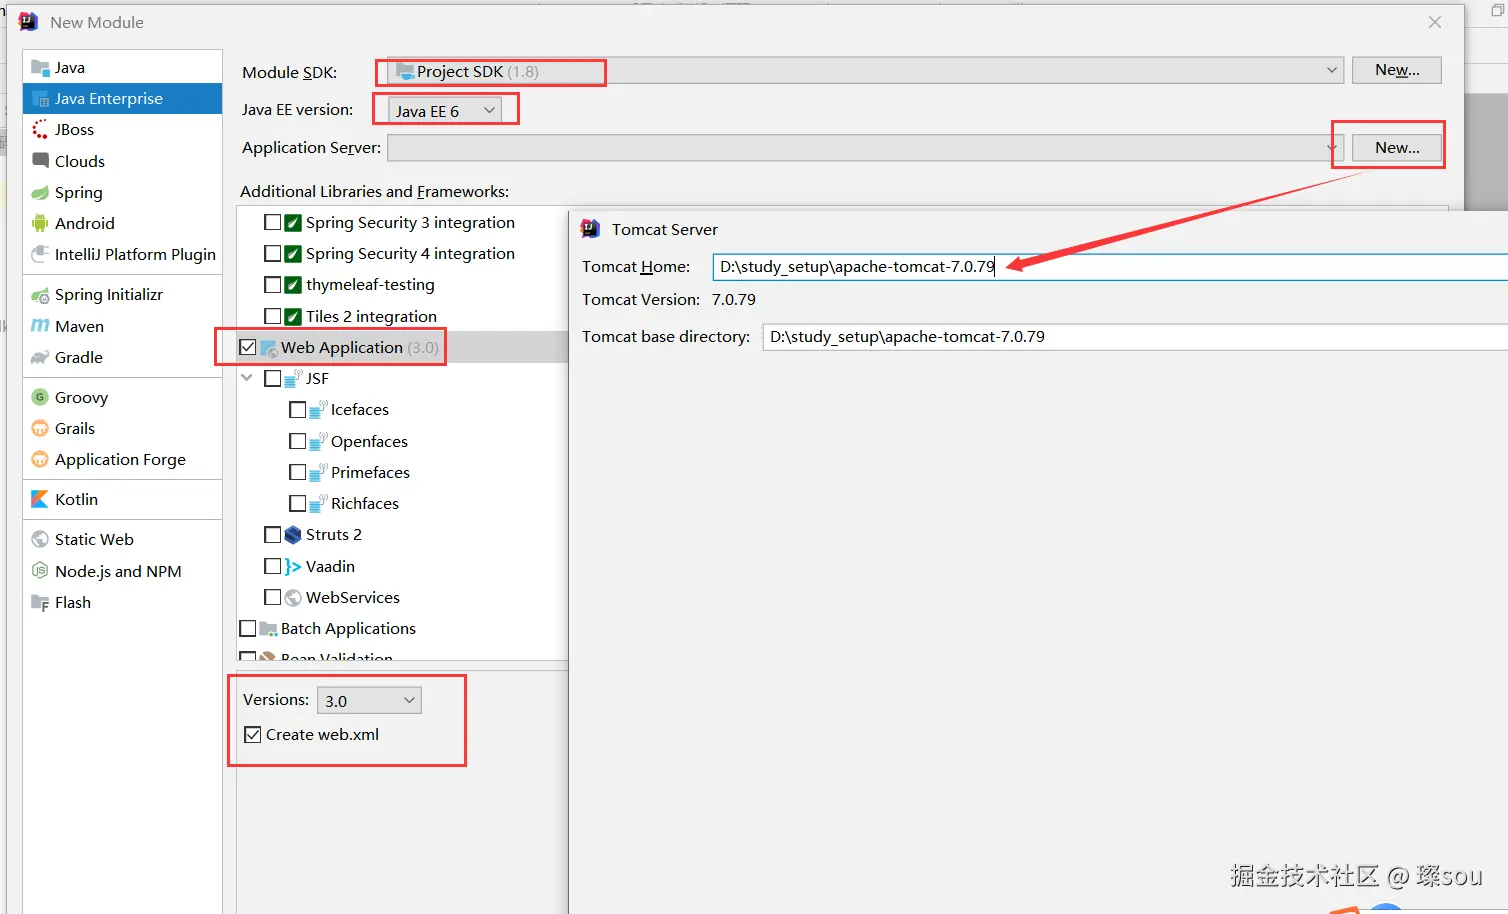Image resolution: width=1508 pixels, height=914 pixels.
Task: Click the Java module type icon
Action: [40, 68]
